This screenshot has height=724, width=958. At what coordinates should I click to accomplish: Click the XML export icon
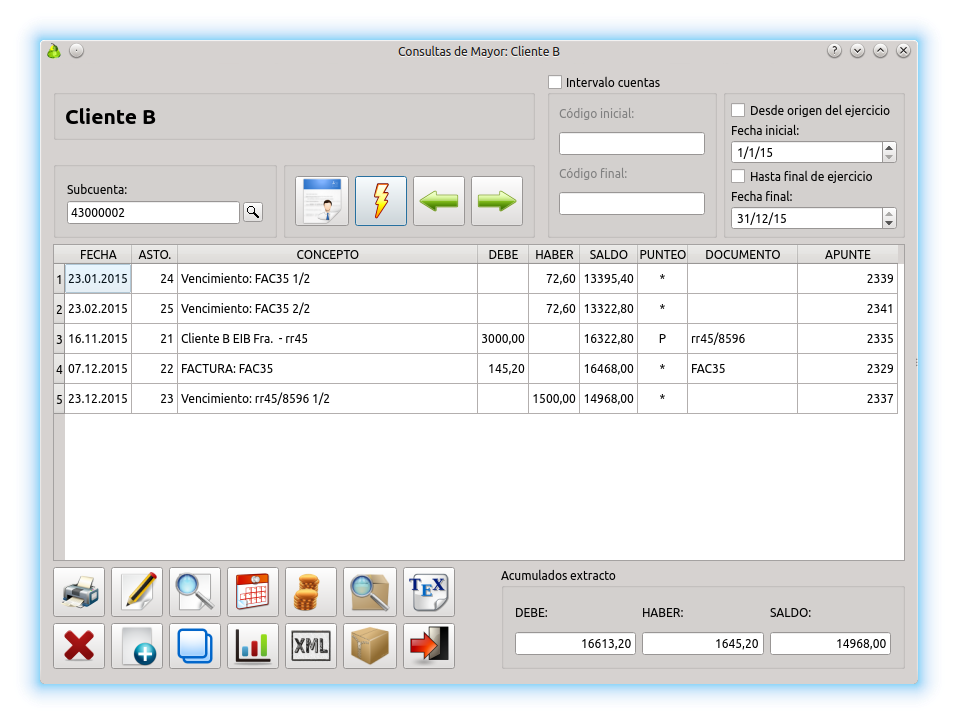(311, 646)
